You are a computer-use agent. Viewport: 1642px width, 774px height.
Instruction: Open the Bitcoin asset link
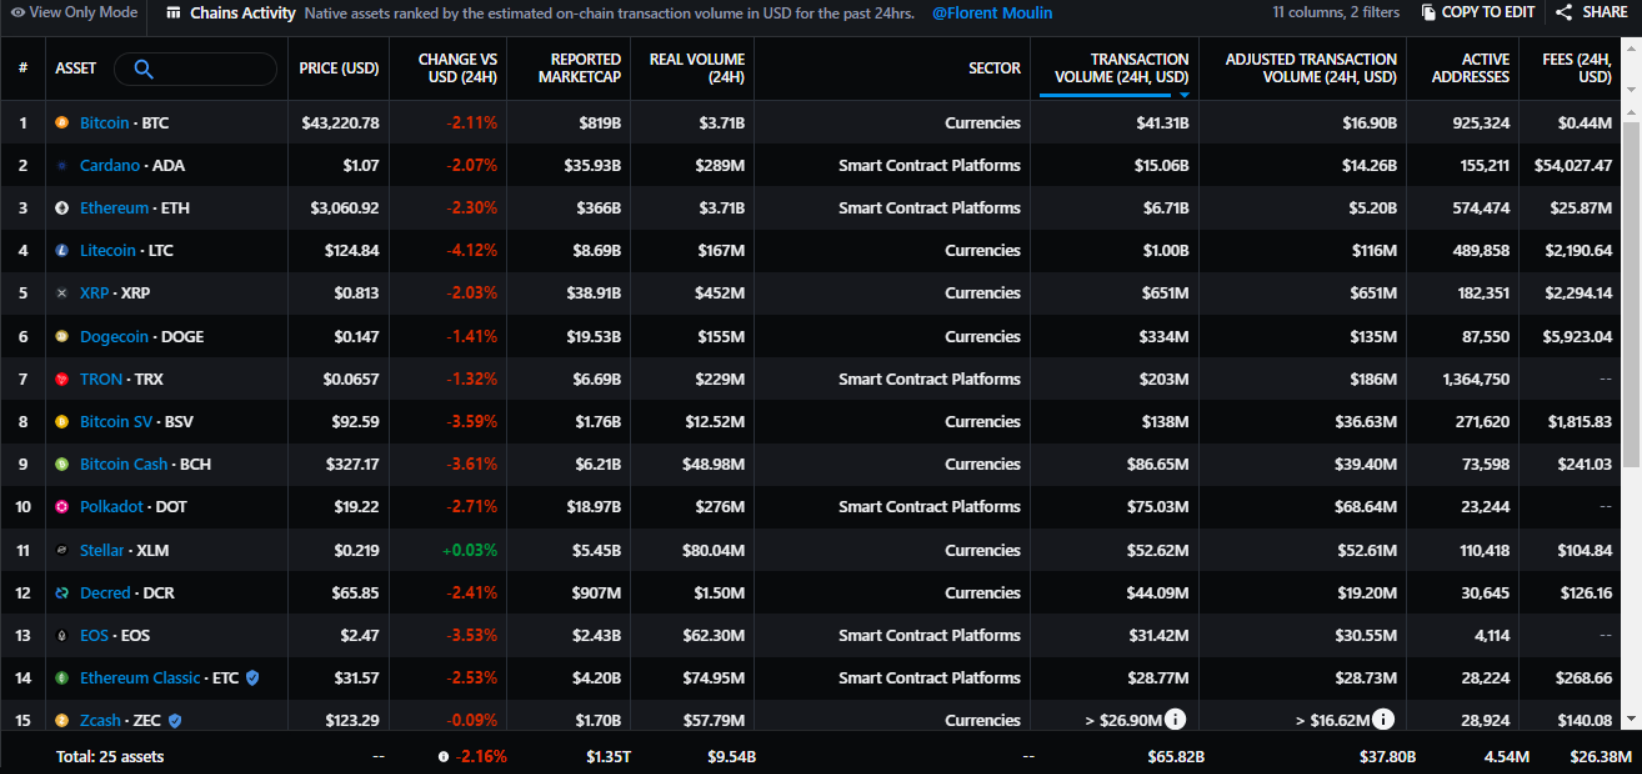104,123
